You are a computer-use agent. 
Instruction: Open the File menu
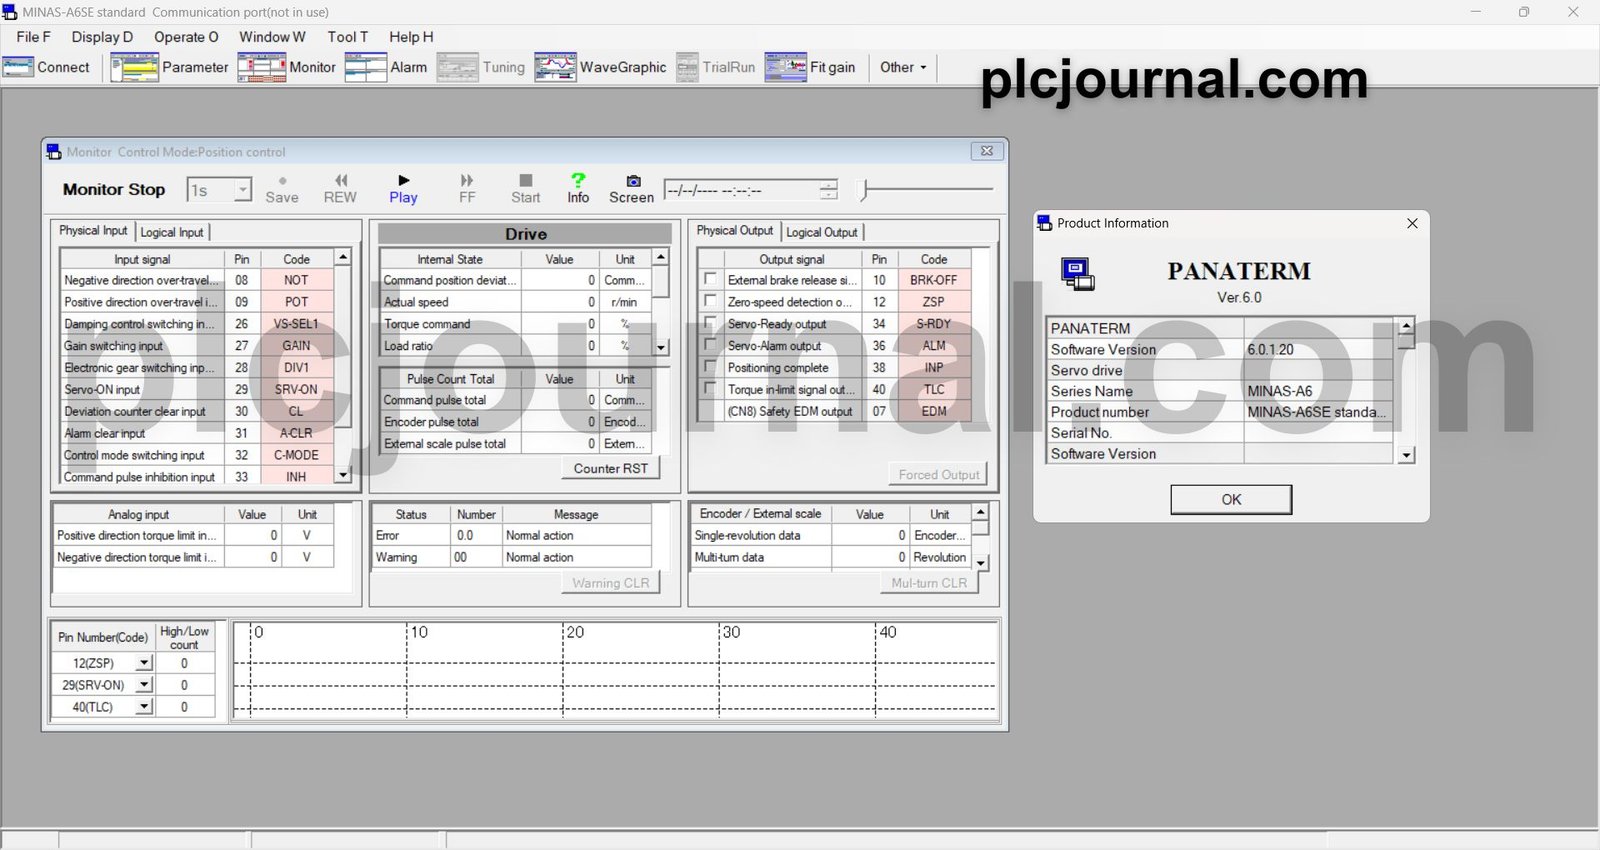(x=33, y=36)
